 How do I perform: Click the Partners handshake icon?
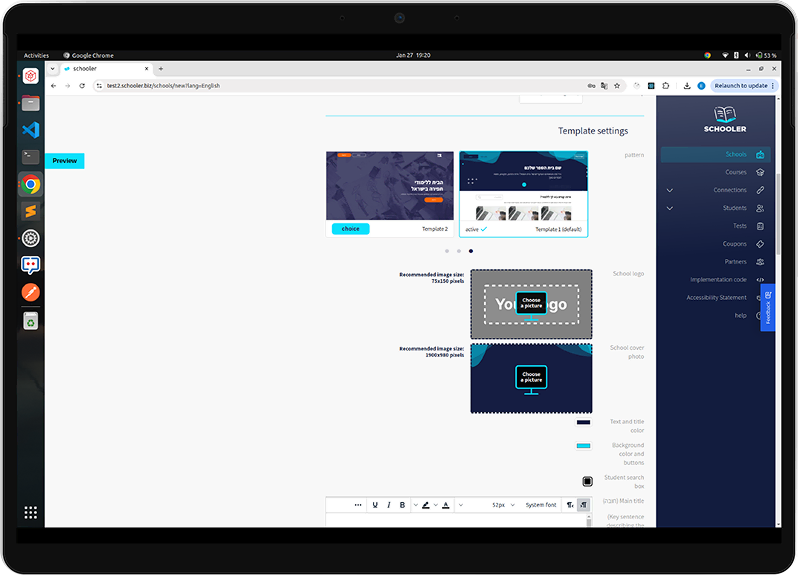[760, 262]
